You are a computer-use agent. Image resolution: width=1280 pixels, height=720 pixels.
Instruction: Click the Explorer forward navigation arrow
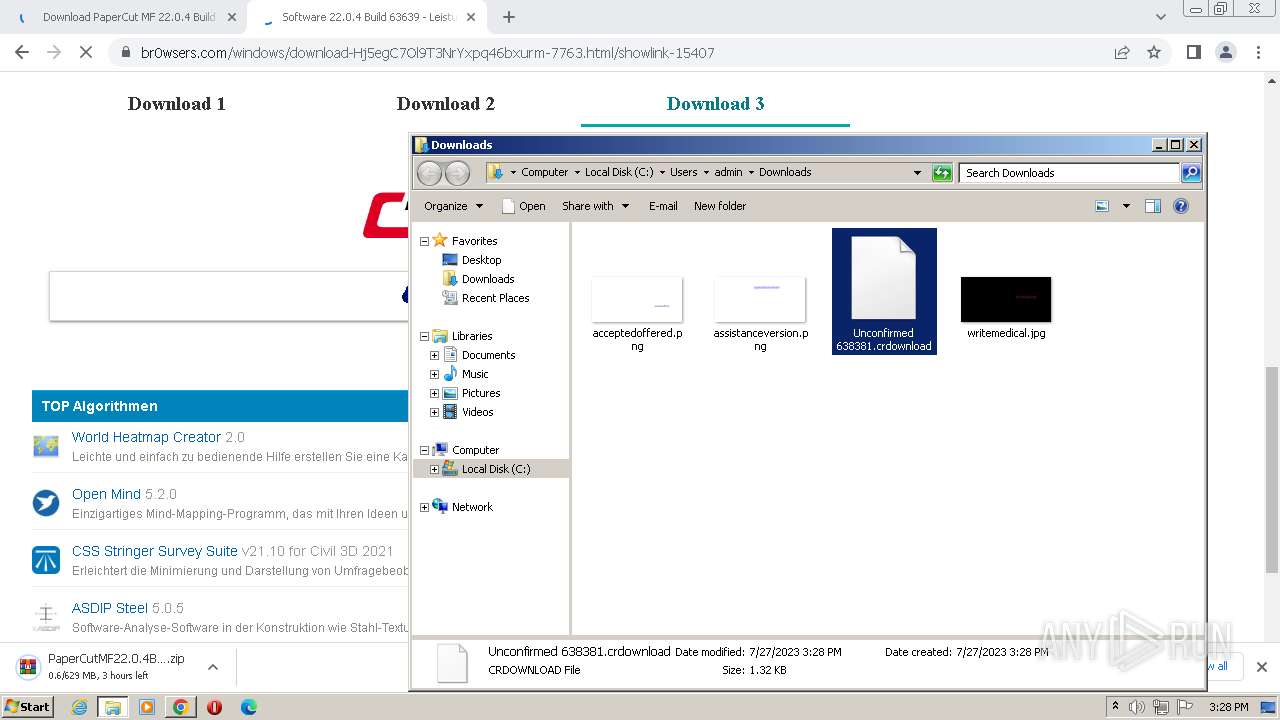(457, 173)
